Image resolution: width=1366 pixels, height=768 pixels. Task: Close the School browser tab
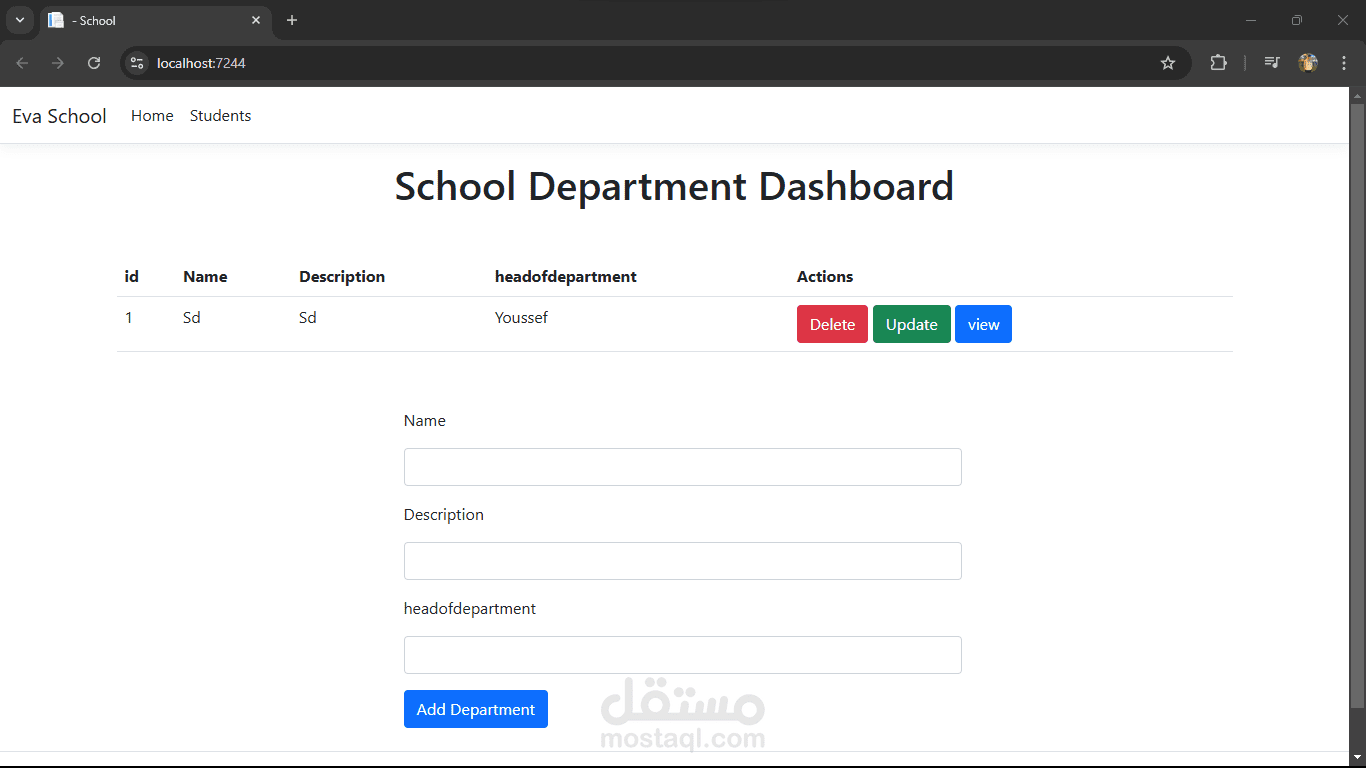256,20
